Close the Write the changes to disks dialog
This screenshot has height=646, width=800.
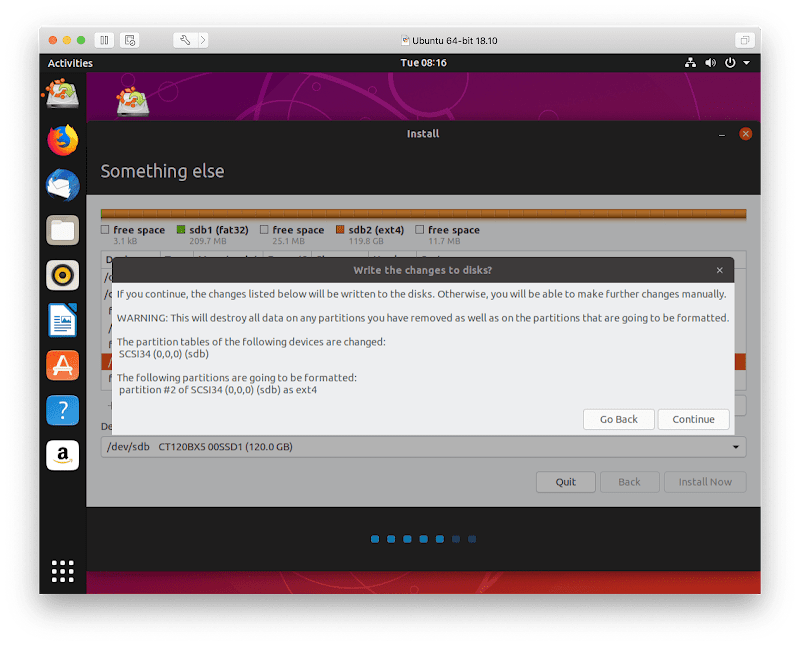pos(719,270)
